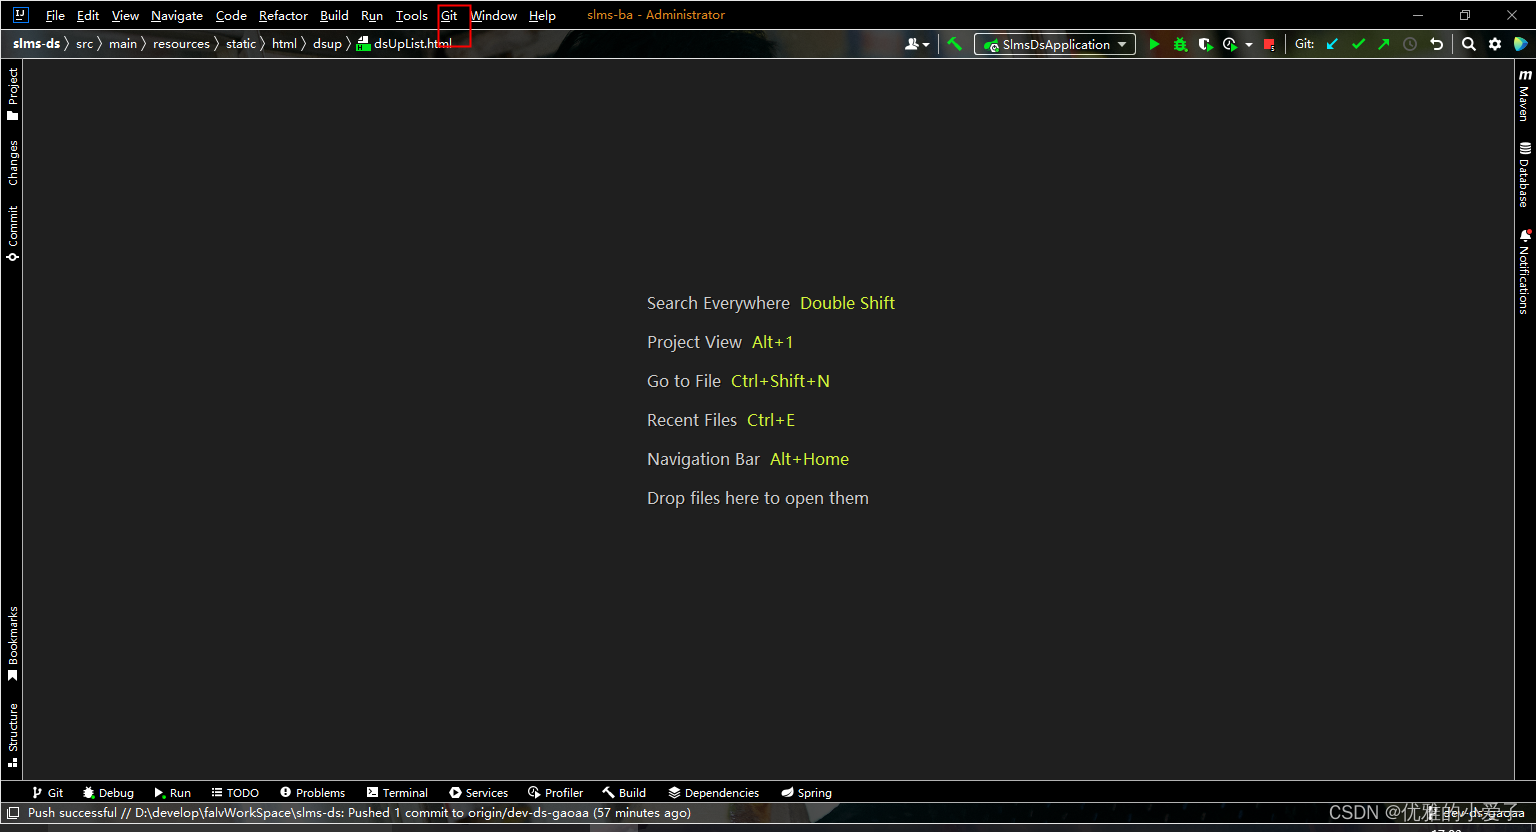Open the Debug tool window tab
This screenshot has width=1536, height=832.
[x=108, y=793]
